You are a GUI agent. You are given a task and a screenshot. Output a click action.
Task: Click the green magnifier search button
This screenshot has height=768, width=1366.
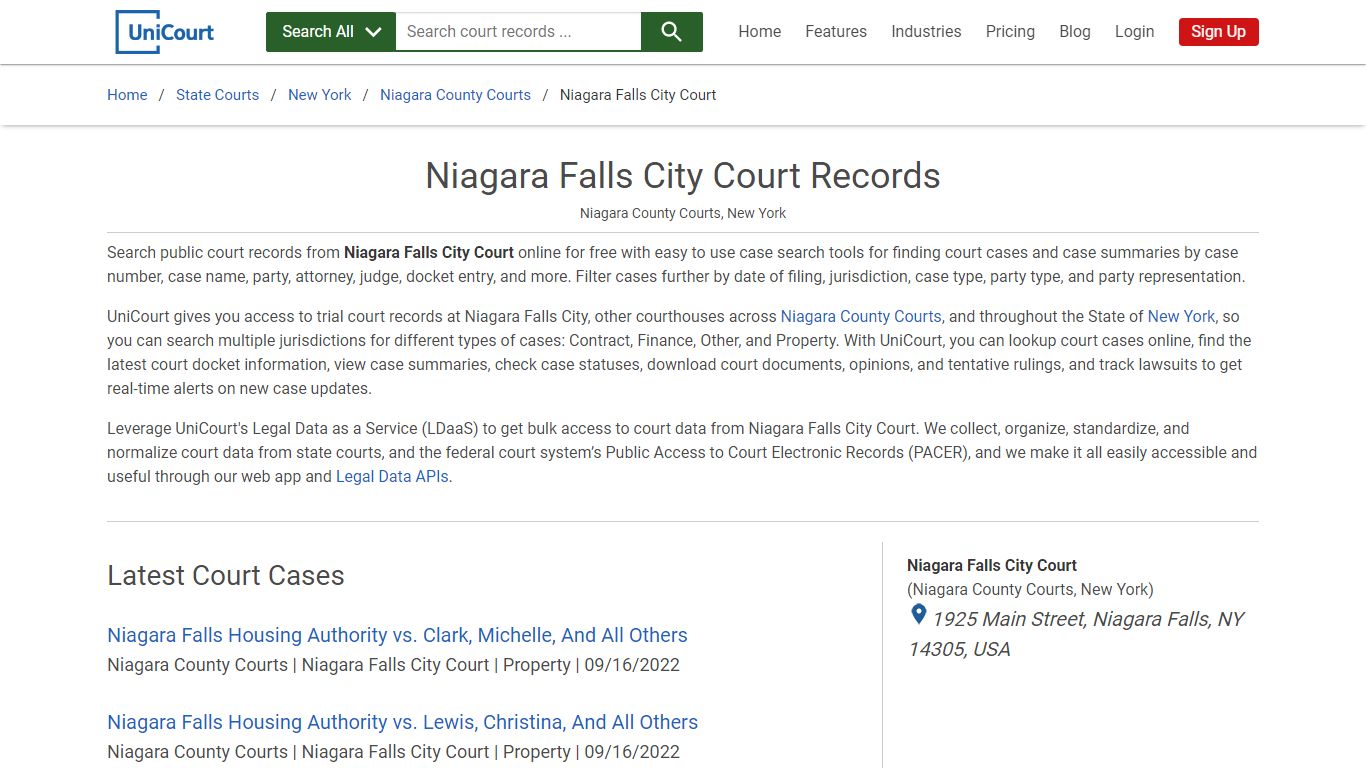(671, 32)
